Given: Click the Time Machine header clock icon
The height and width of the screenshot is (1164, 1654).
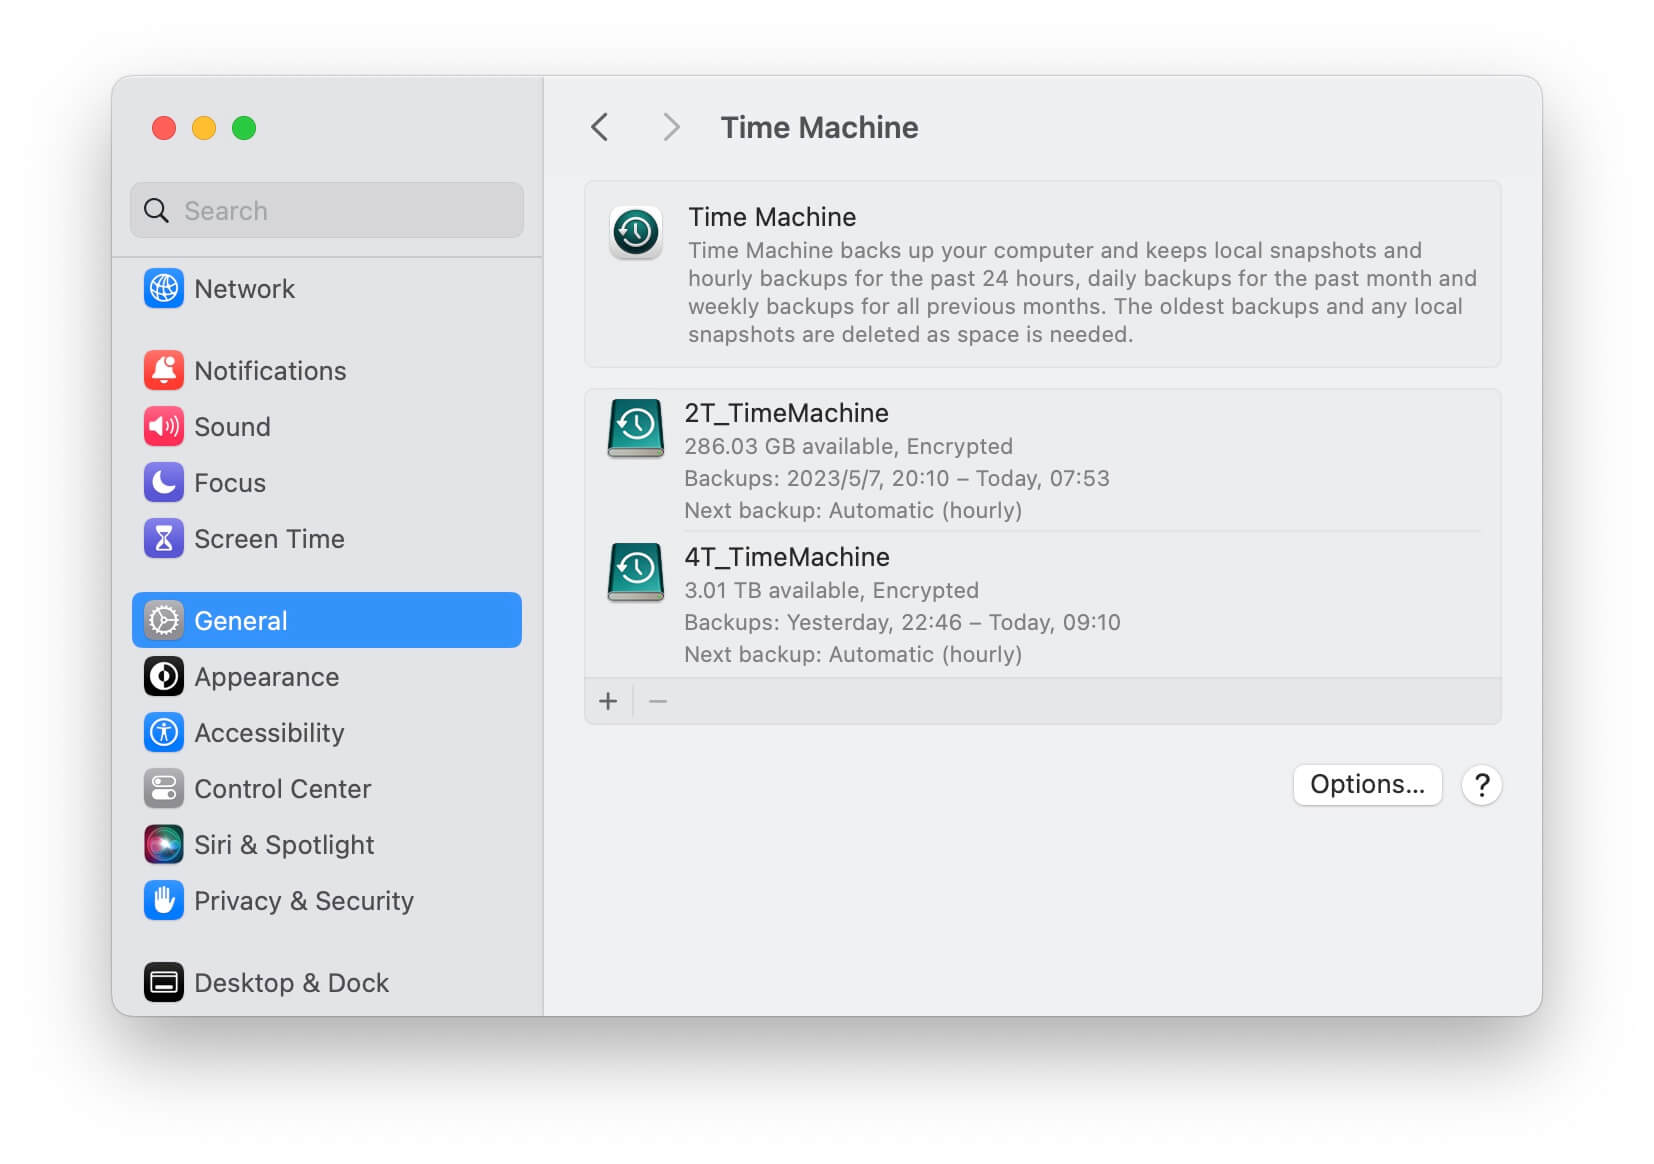Looking at the screenshot, I should (x=636, y=233).
